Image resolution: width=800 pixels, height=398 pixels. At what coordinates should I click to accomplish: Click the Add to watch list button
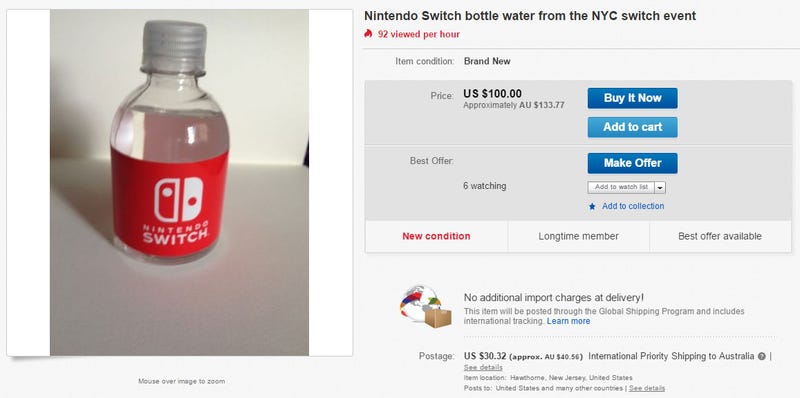pos(621,187)
